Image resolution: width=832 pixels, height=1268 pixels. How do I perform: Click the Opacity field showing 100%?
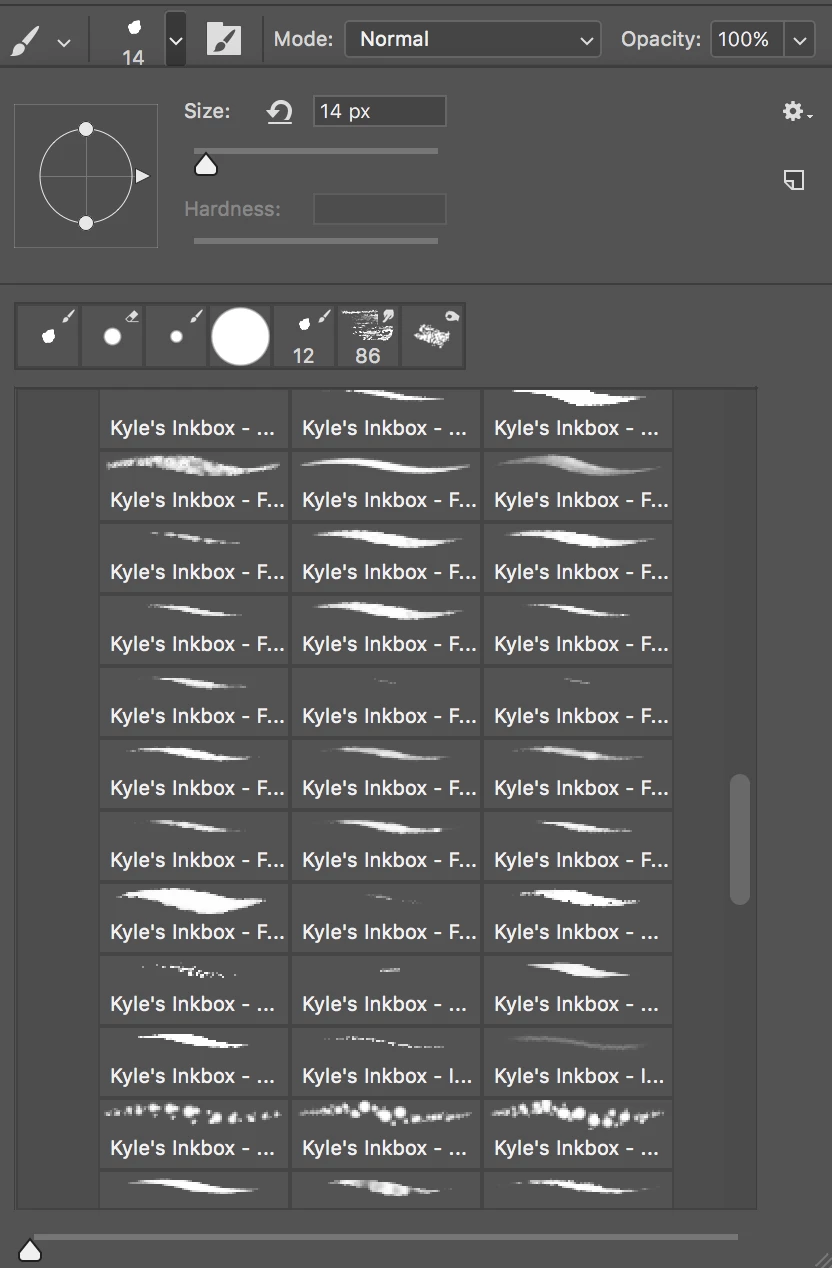[747, 40]
